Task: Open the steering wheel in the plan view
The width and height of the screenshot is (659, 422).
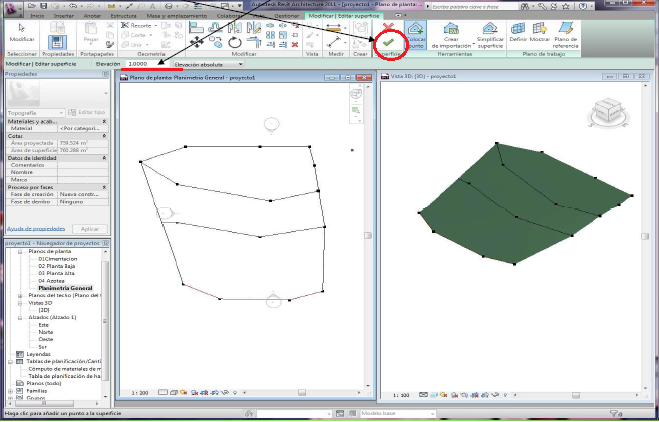Action: tap(356, 93)
